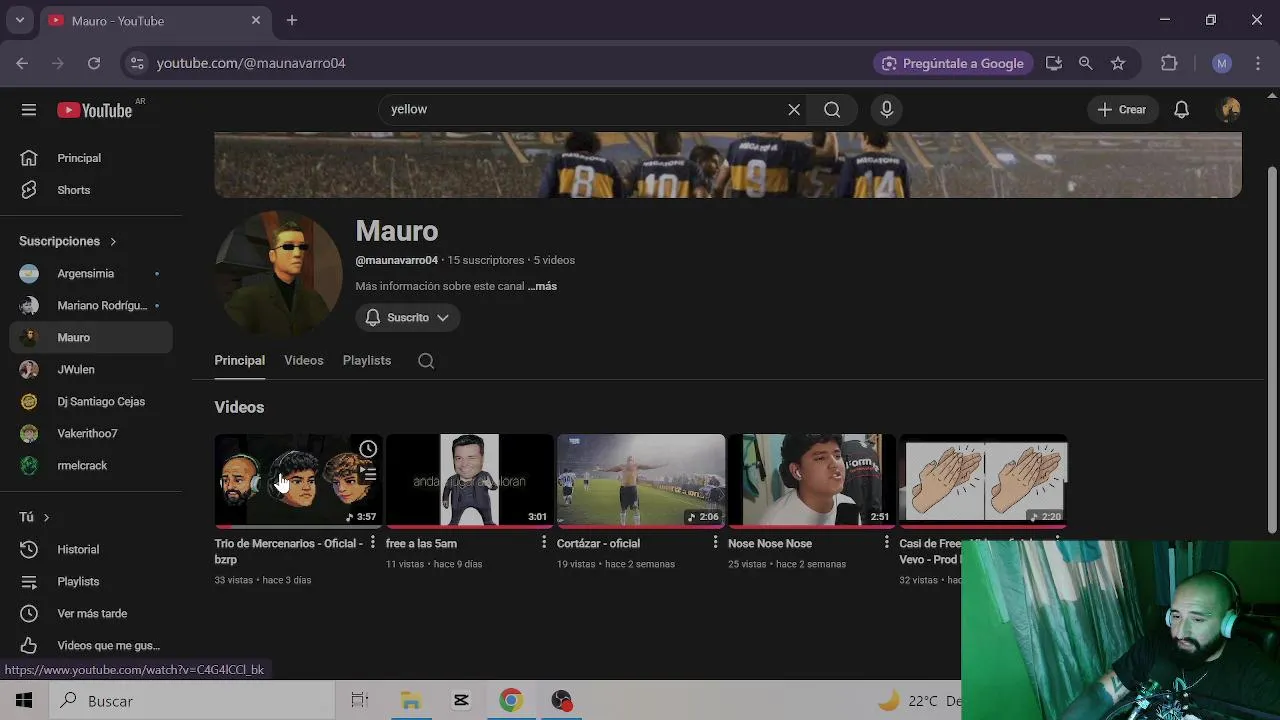Open Ver más tarde in sidebar
This screenshot has height=720, width=1280.
pyautogui.click(x=91, y=613)
